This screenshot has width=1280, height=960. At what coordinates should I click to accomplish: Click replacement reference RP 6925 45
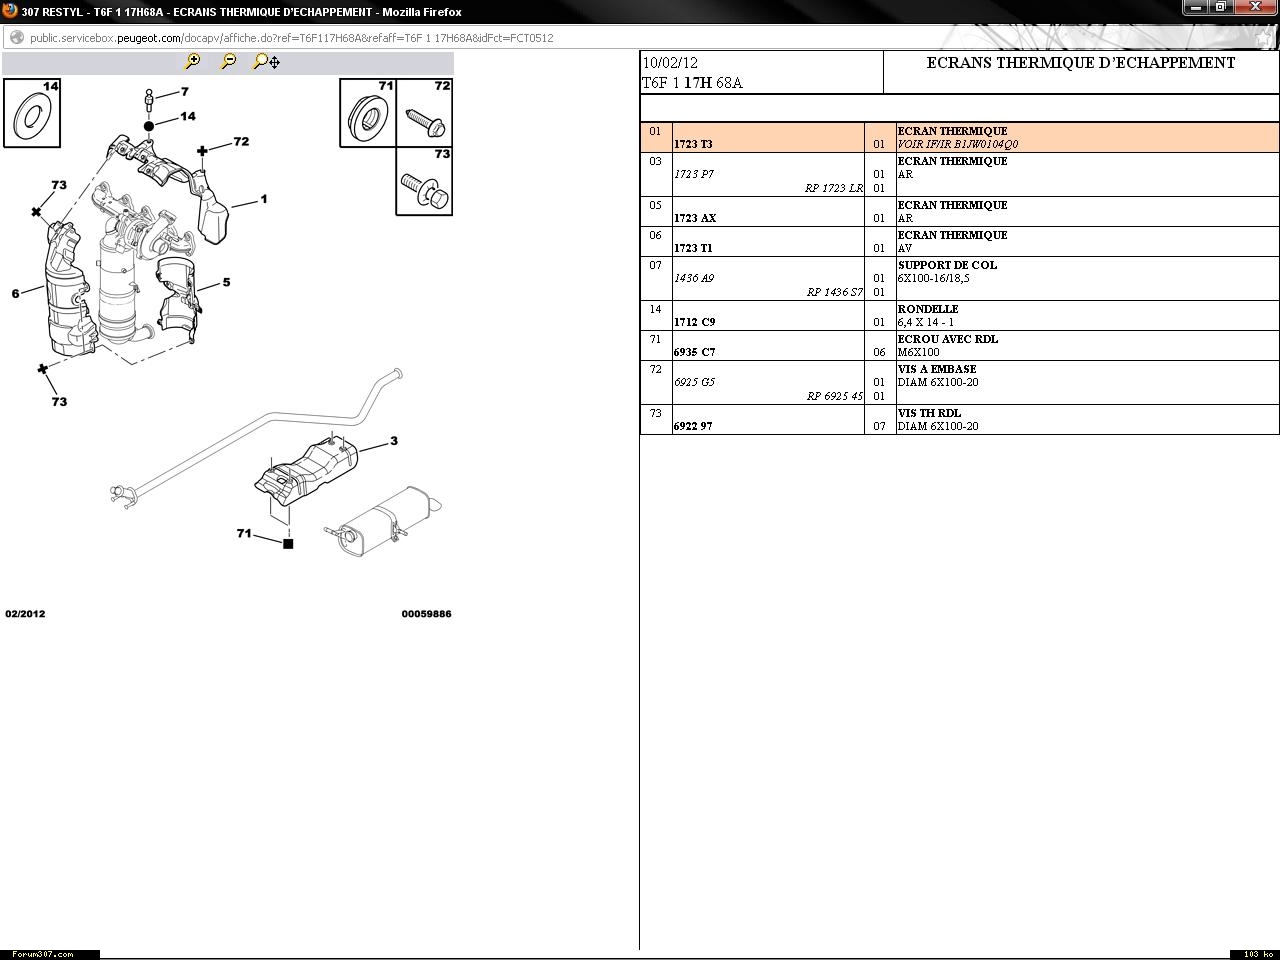tap(834, 396)
